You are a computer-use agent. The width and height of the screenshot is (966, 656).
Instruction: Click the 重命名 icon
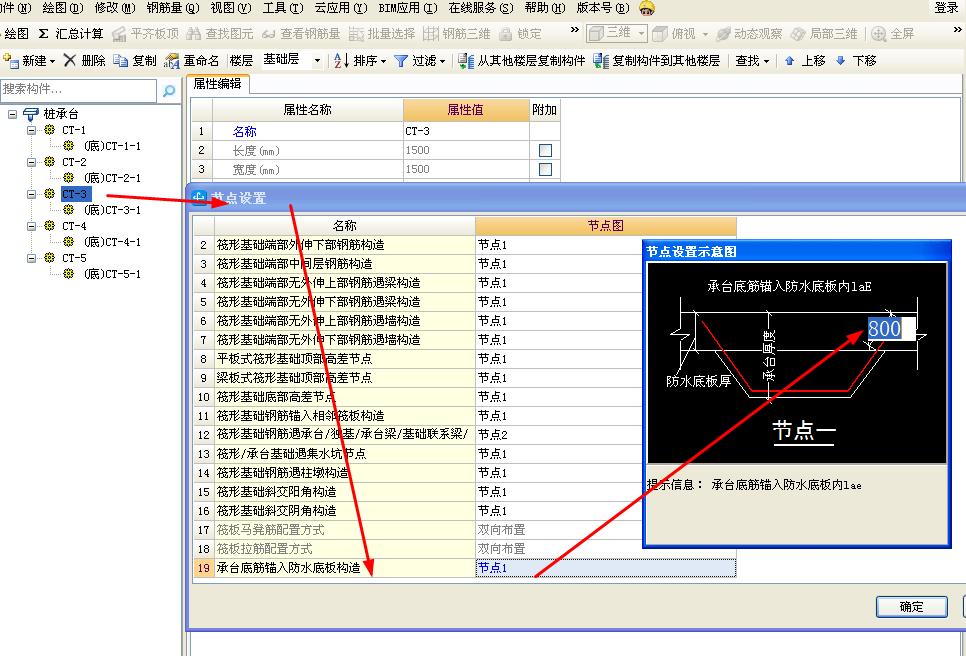171,60
